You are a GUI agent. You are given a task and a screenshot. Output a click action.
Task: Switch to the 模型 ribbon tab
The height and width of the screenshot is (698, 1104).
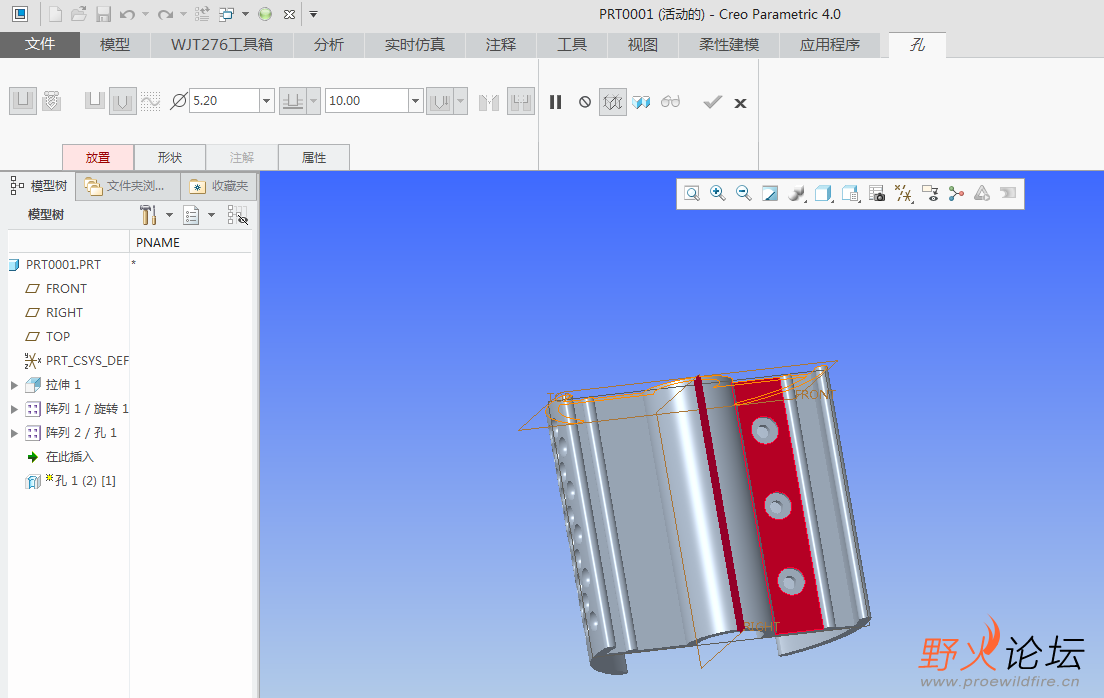115,44
